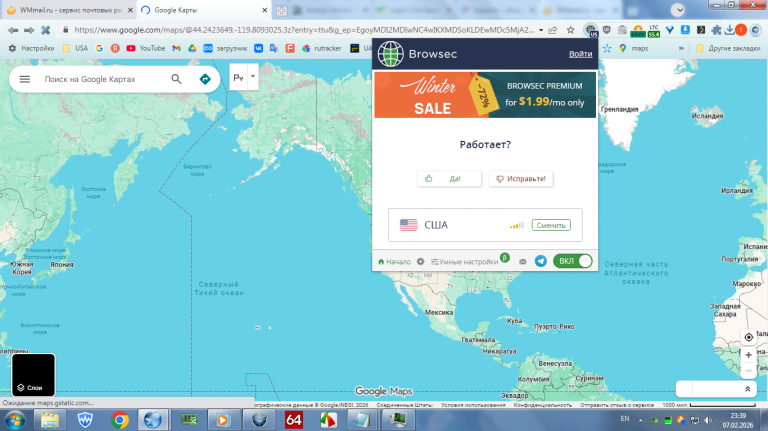Click the browser forward arrow

point(29,30)
